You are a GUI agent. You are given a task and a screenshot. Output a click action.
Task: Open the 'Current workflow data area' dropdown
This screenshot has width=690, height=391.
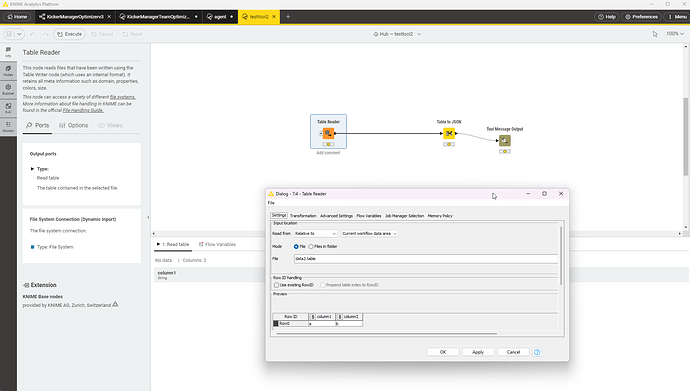tap(369, 234)
